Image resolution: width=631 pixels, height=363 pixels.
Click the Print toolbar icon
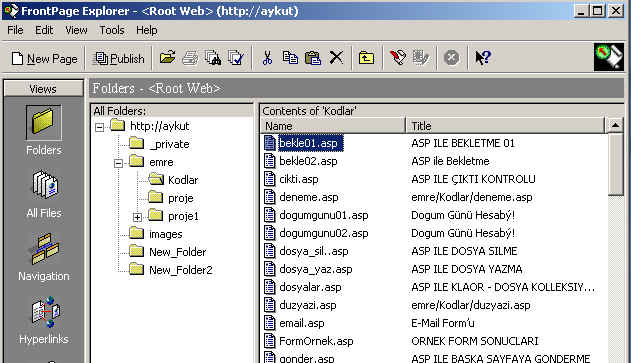coord(190,58)
